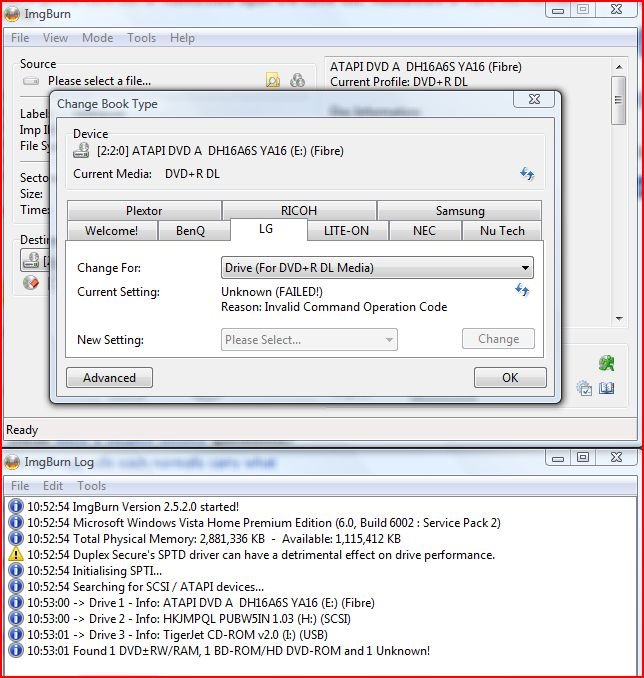Click the Advanced button
The height and width of the screenshot is (678, 644).
(109, 377)
